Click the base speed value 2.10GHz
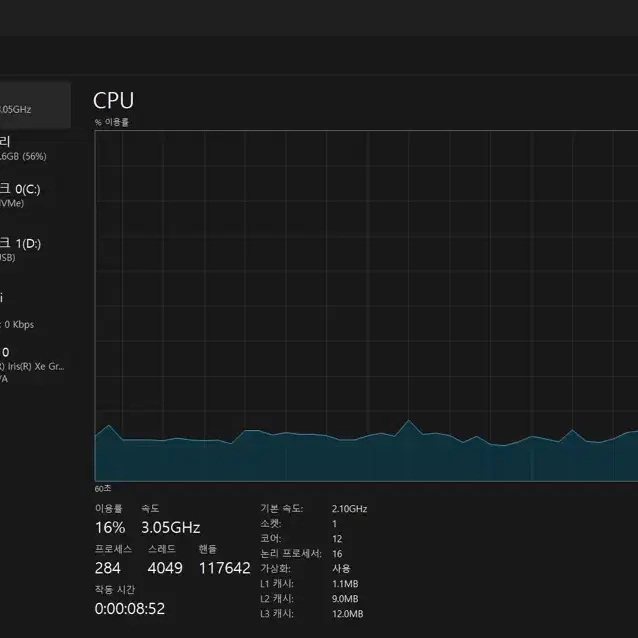Image resolution: width=638 pixels, height=638 pixels. 350,509
